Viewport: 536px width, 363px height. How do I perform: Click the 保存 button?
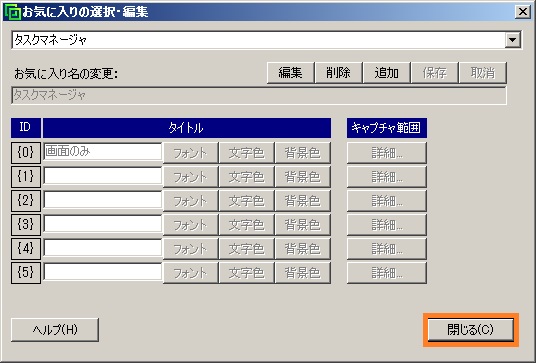[x=434, y=73]
